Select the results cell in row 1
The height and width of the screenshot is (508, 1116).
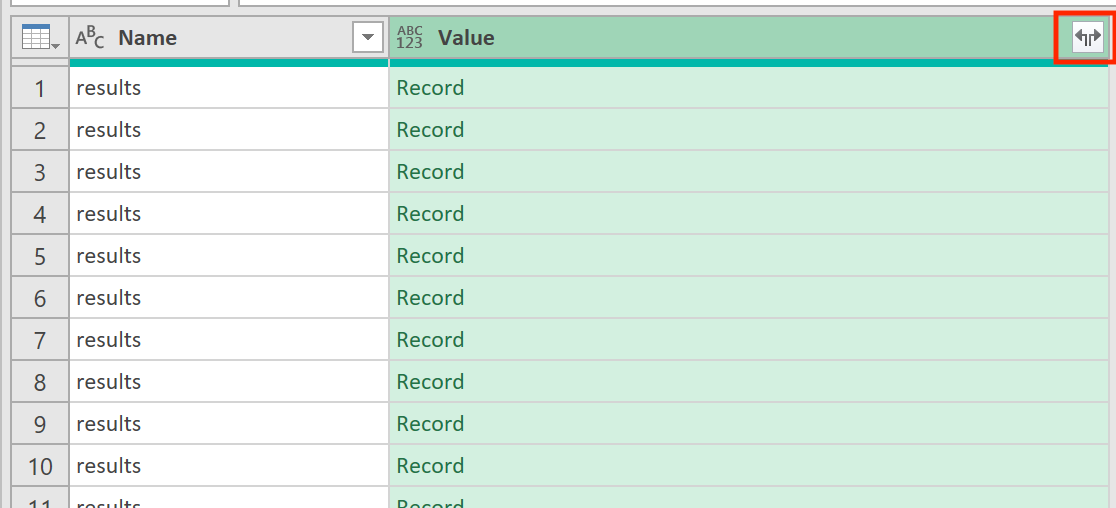click(228, 88)
